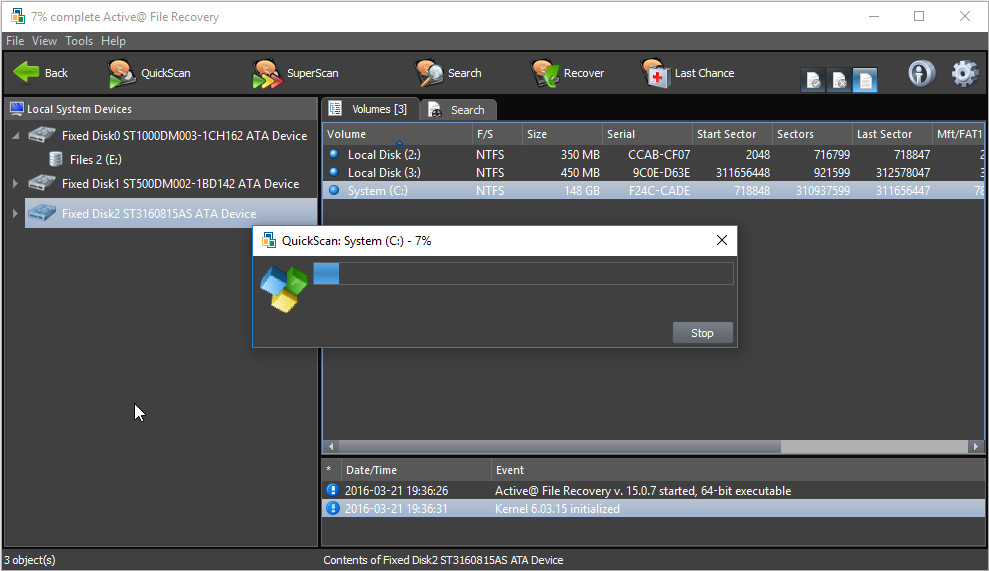Select the Local Disk (2:) volume row

[653, 155]
